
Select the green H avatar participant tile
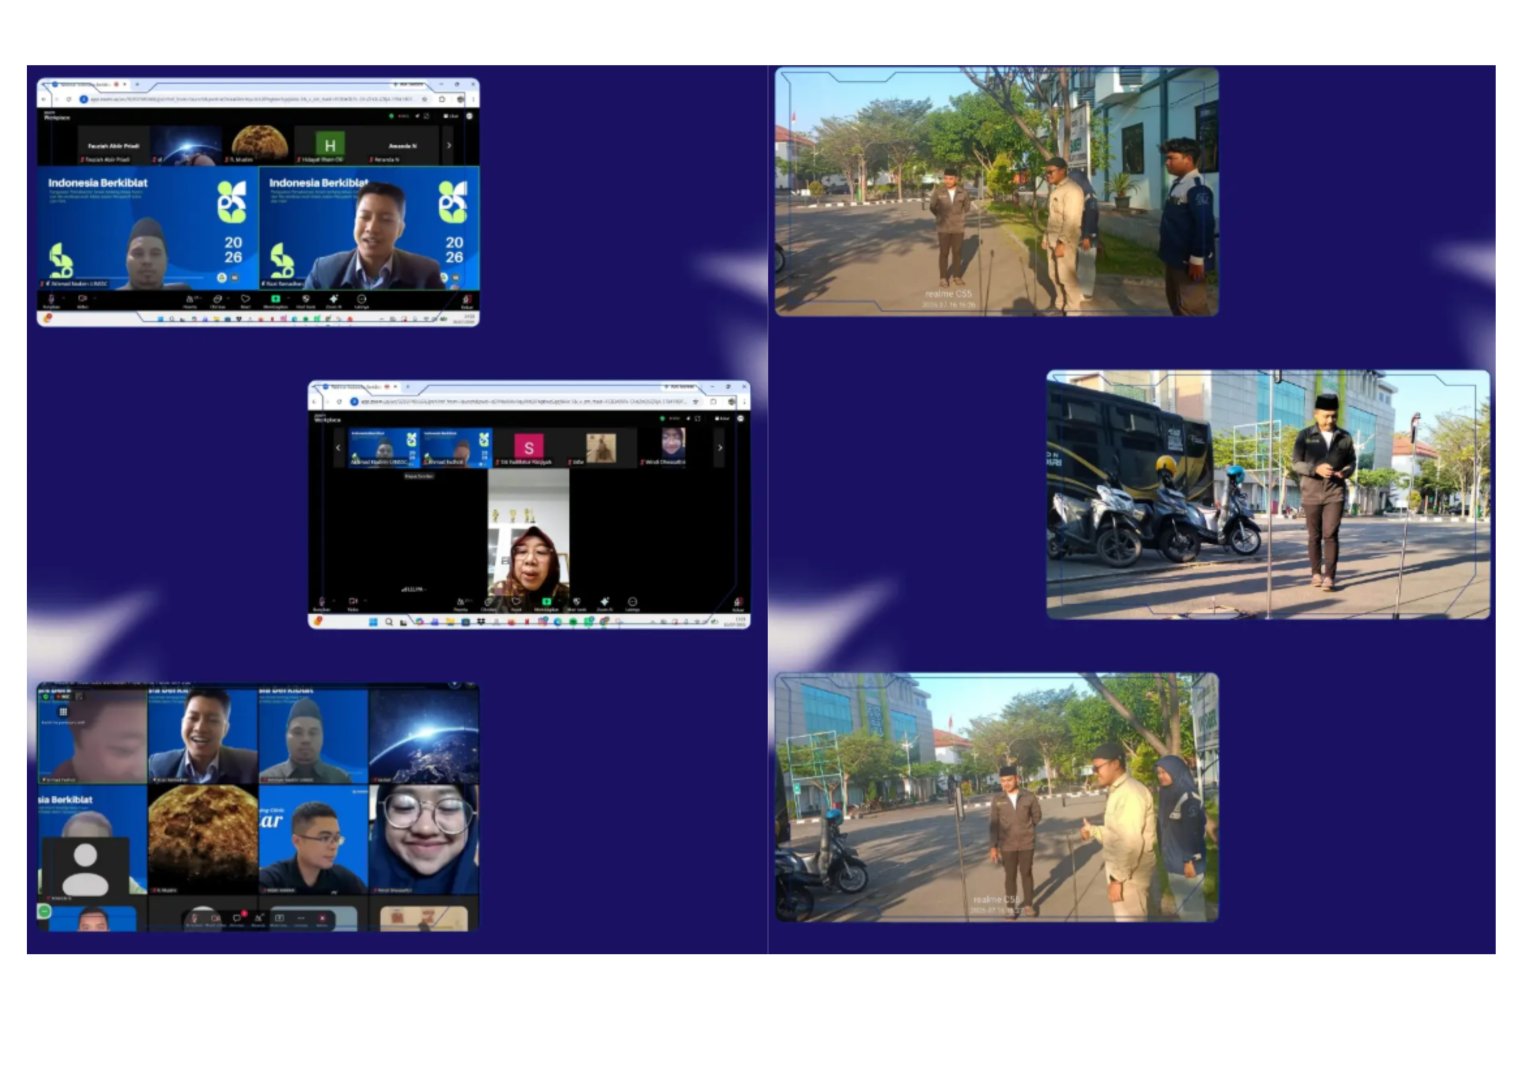[329, 146]
